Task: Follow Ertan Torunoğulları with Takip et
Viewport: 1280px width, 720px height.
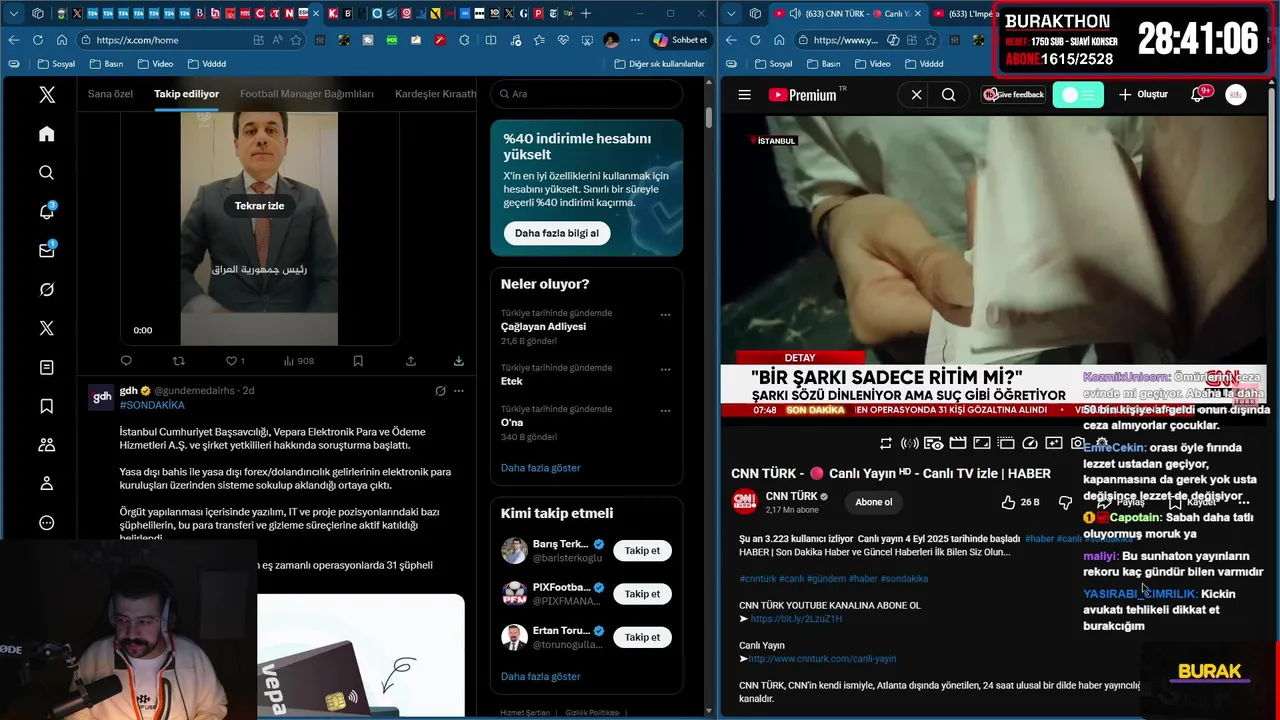Action: tap(642, 637)
